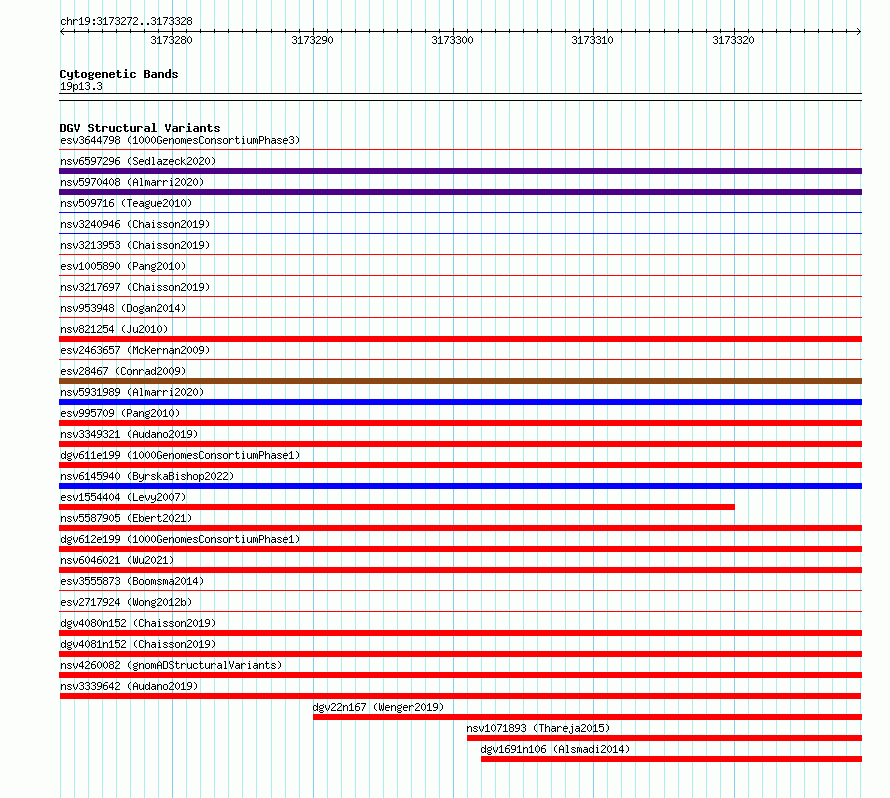Click the 19p13.3 band label
890x798 pixels.
pyautogui.click(x=81, y=86)
